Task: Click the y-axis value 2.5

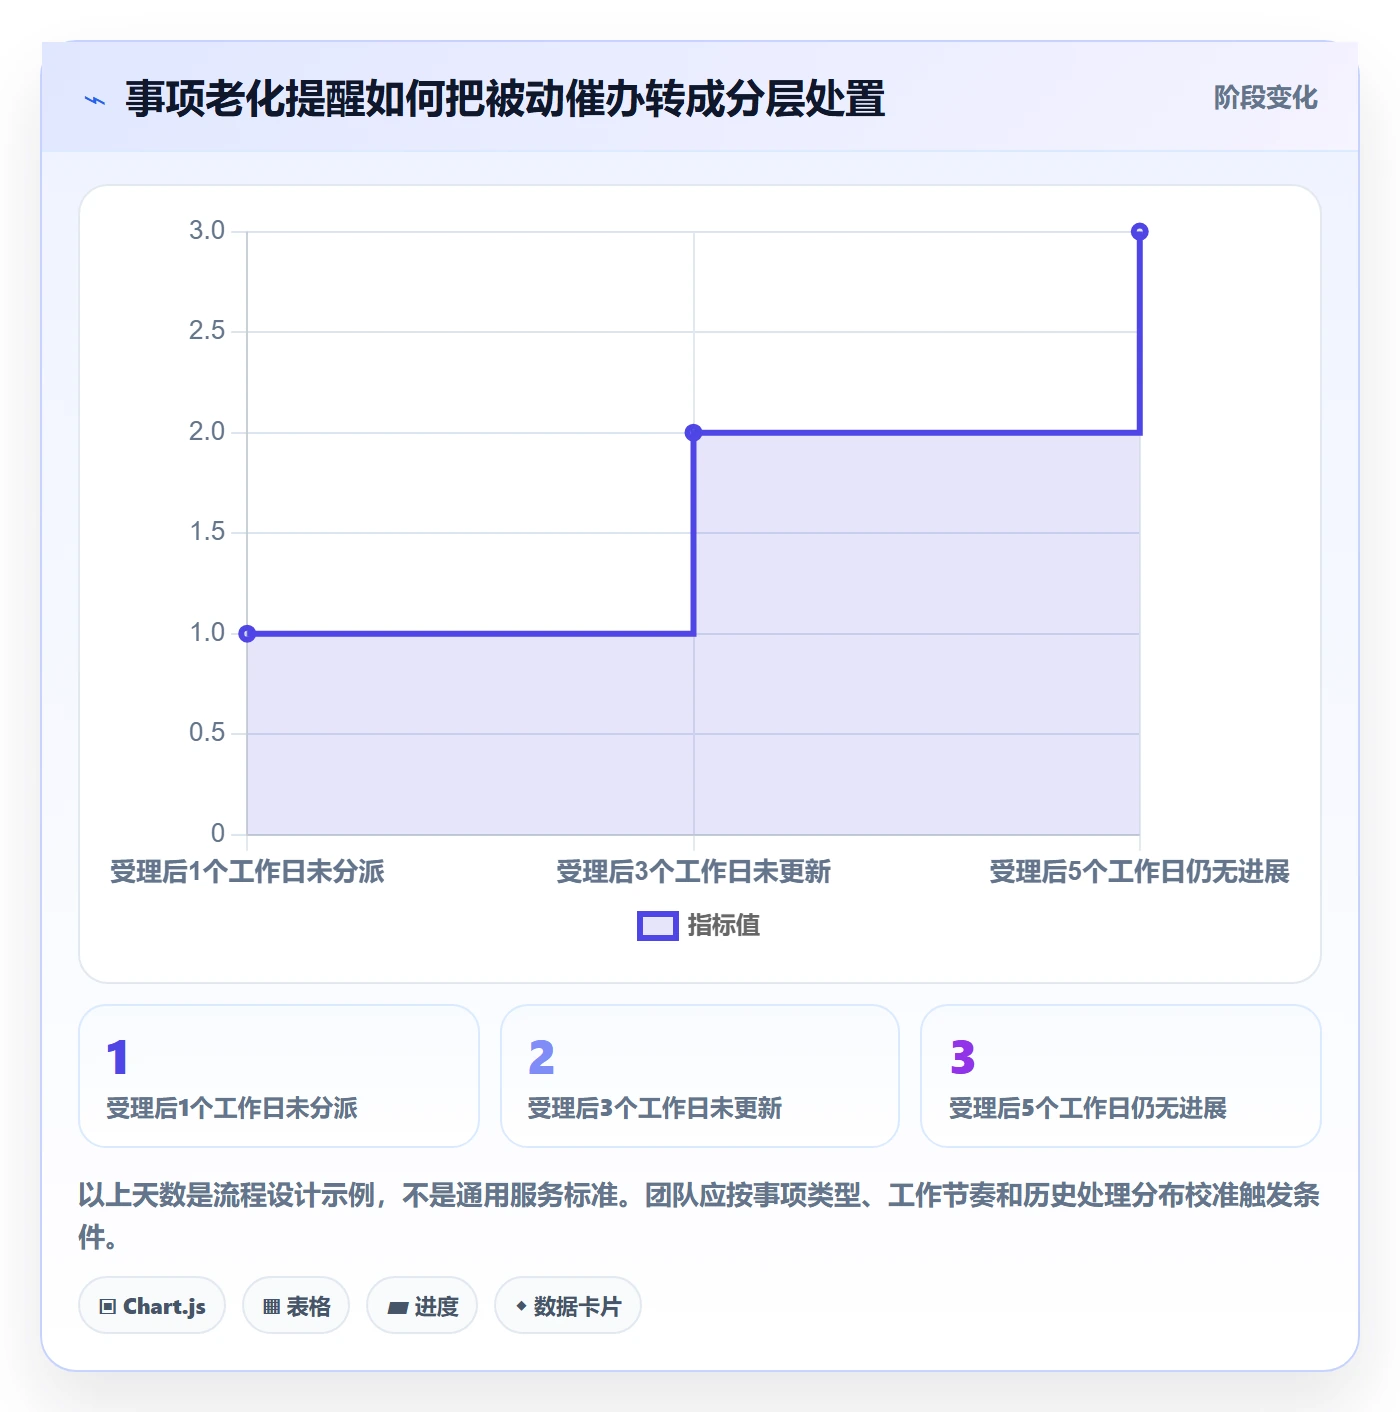Action: [x=207, y=331]
